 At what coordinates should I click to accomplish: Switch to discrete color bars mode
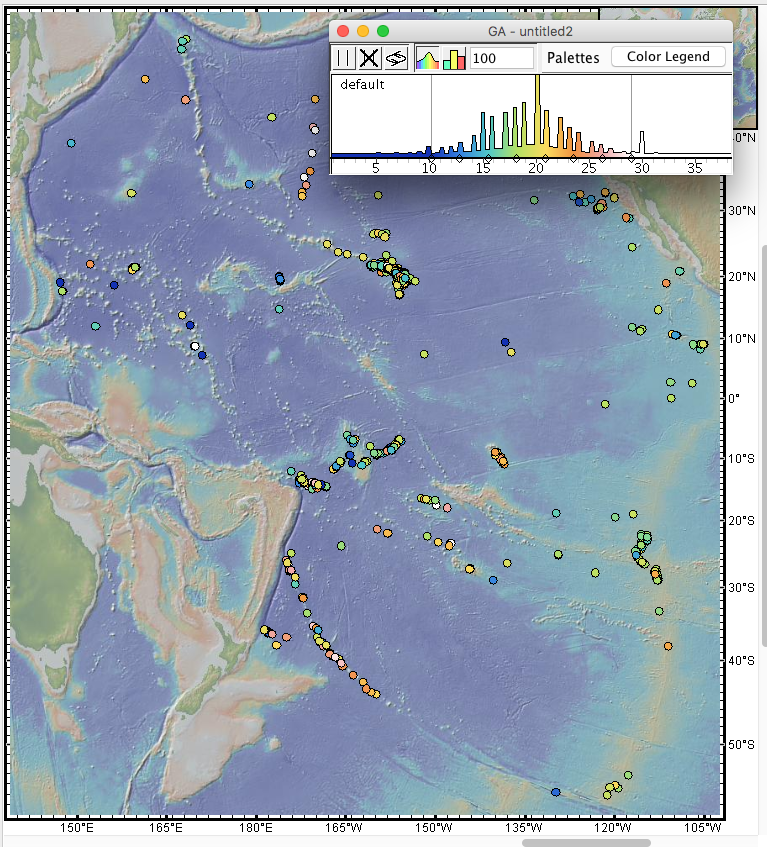pyautogui.click(x=454, y=59)
